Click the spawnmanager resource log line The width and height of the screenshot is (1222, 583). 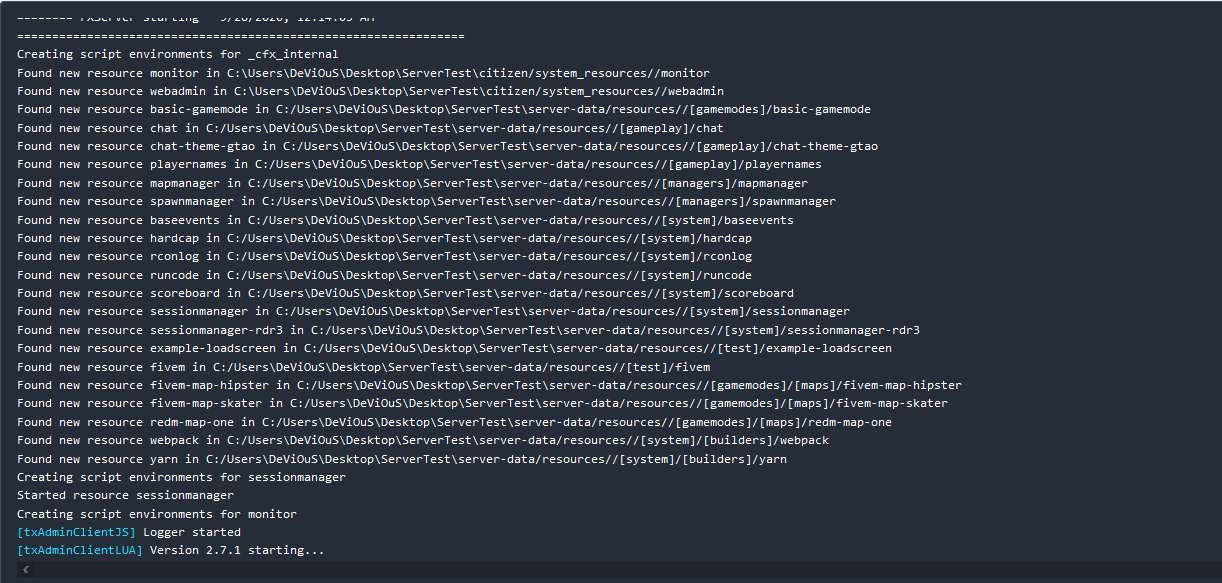pos(426,201)
